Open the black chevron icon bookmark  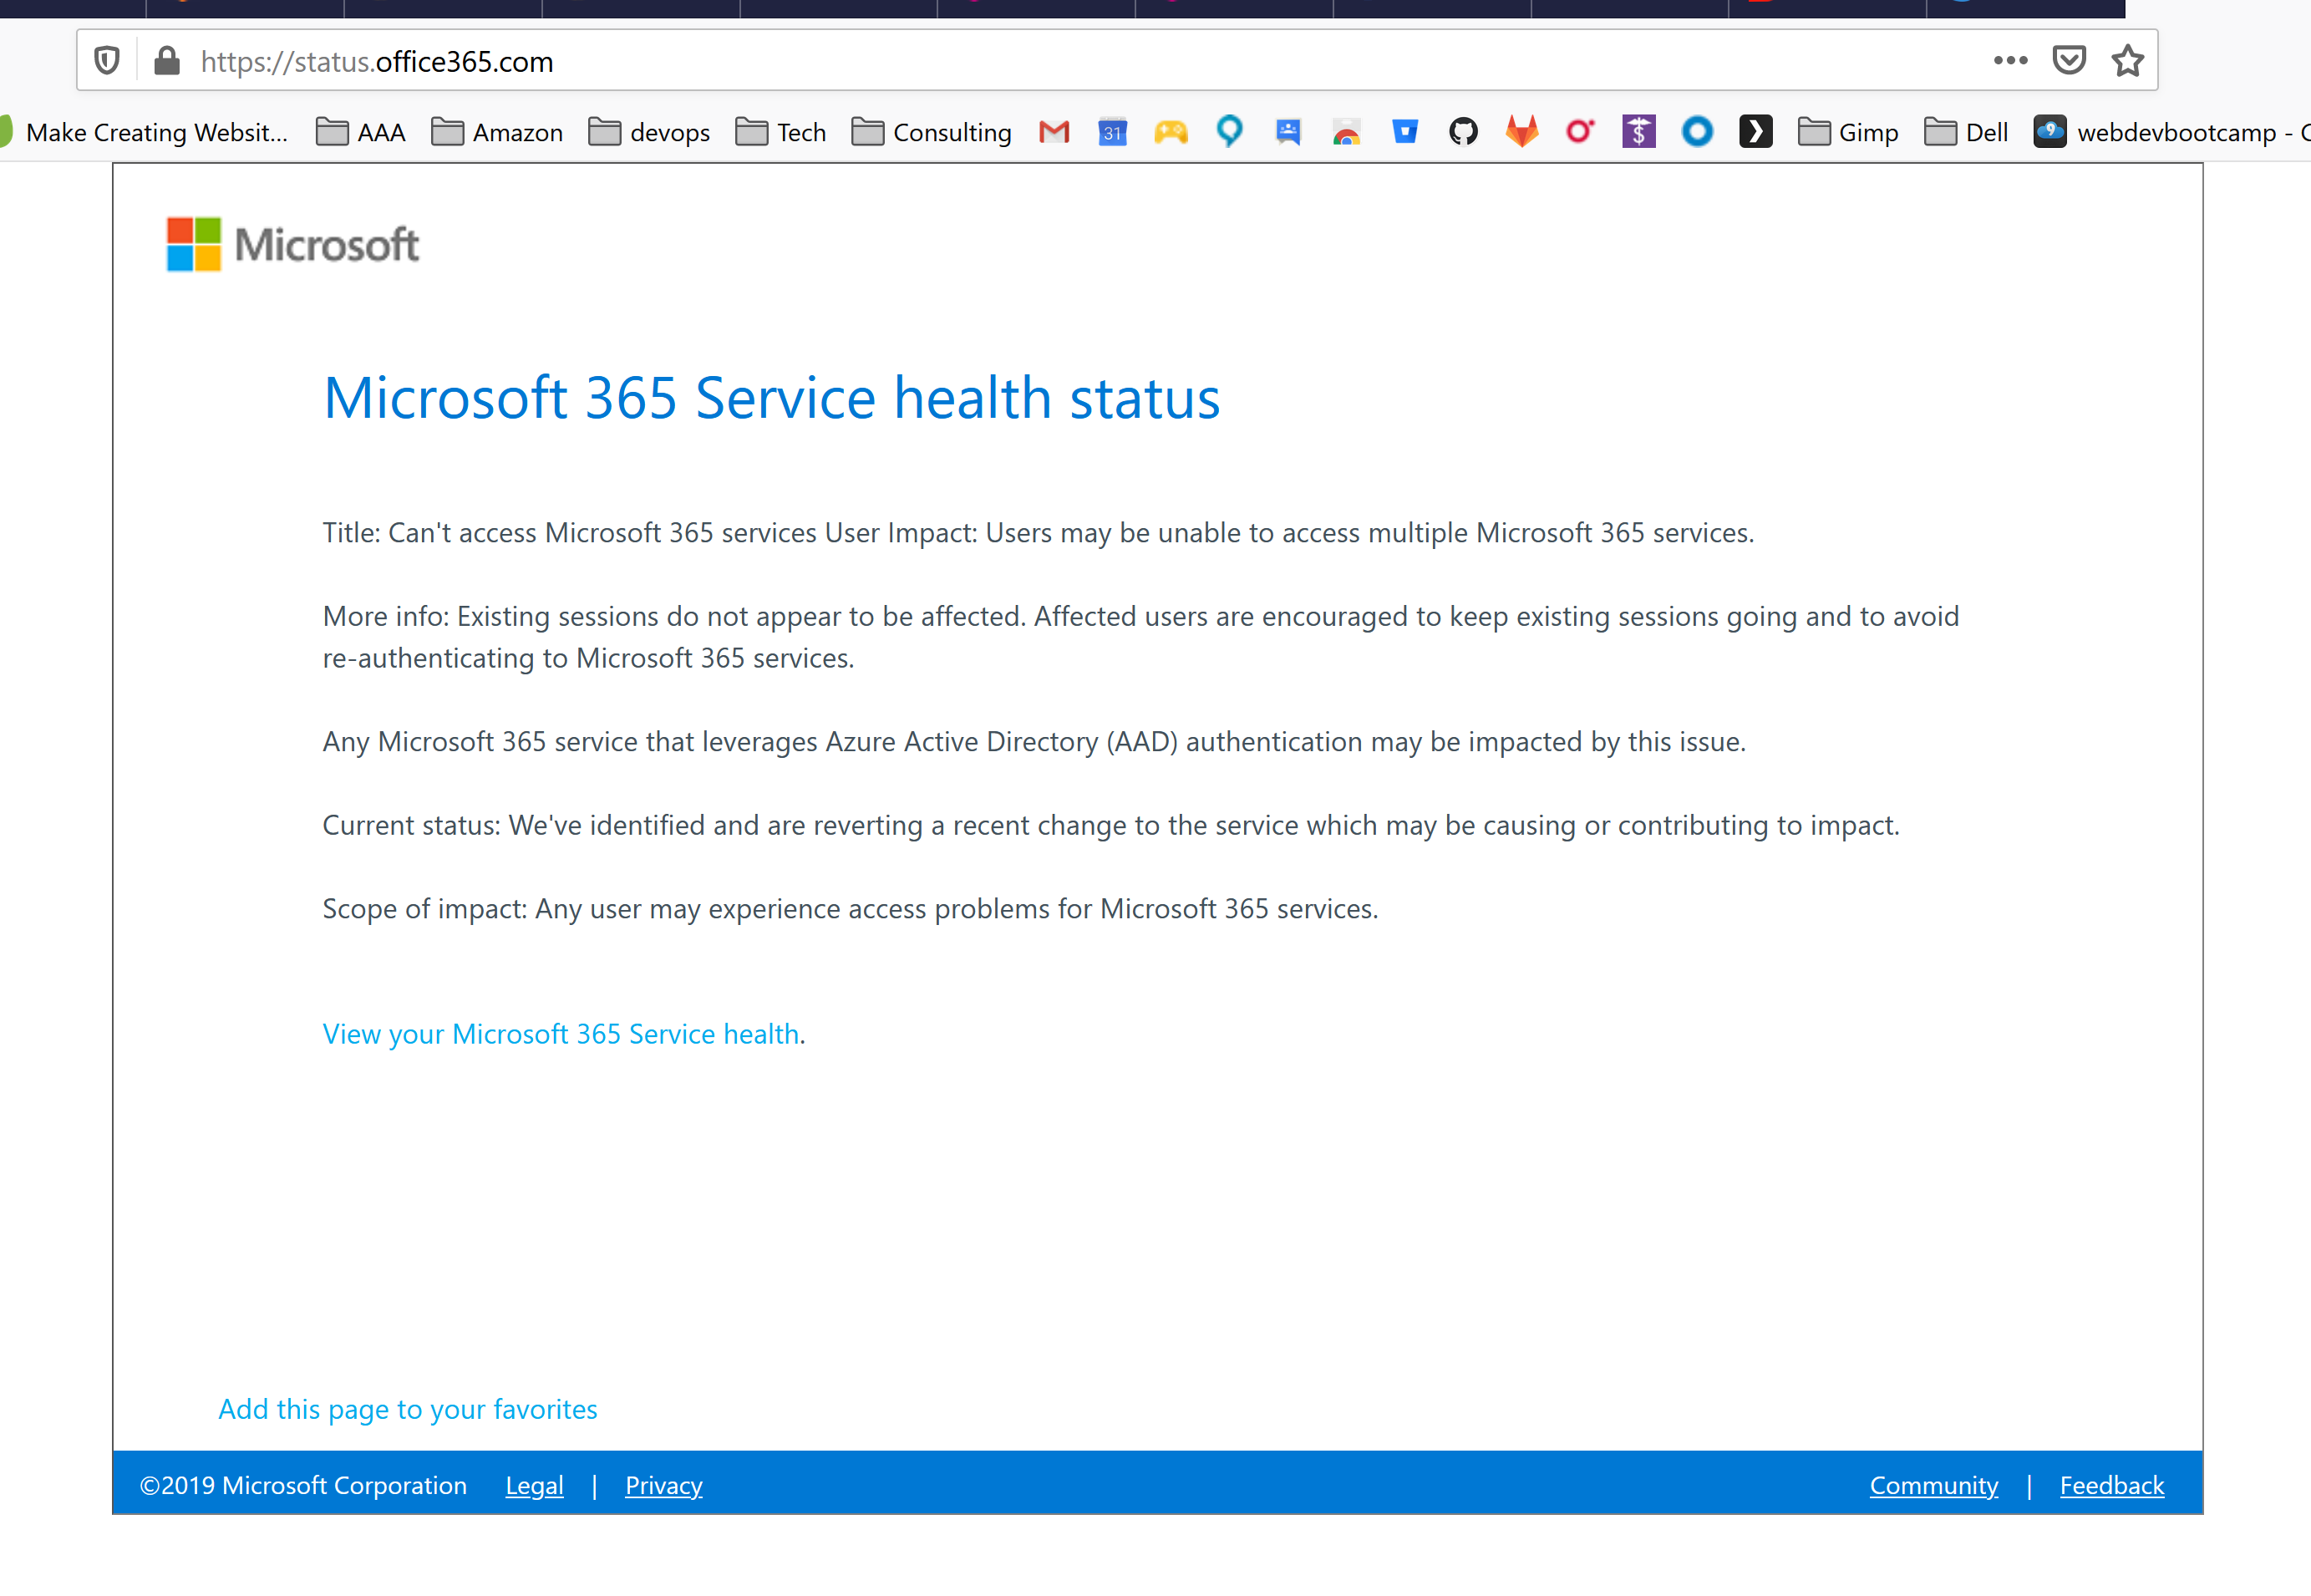[1756, 132]
